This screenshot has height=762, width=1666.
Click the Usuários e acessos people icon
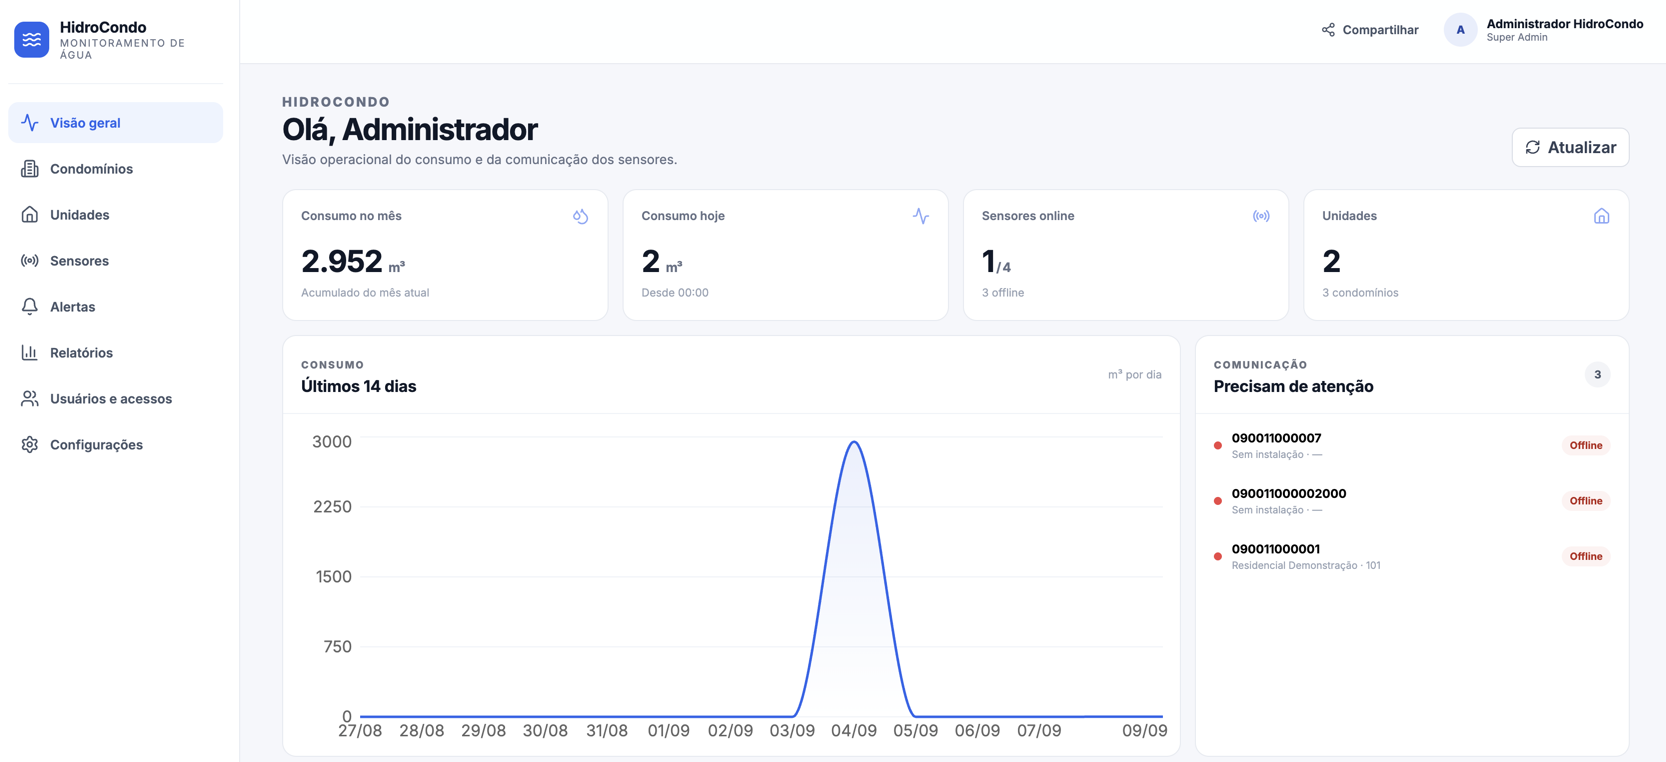point(30,399)
